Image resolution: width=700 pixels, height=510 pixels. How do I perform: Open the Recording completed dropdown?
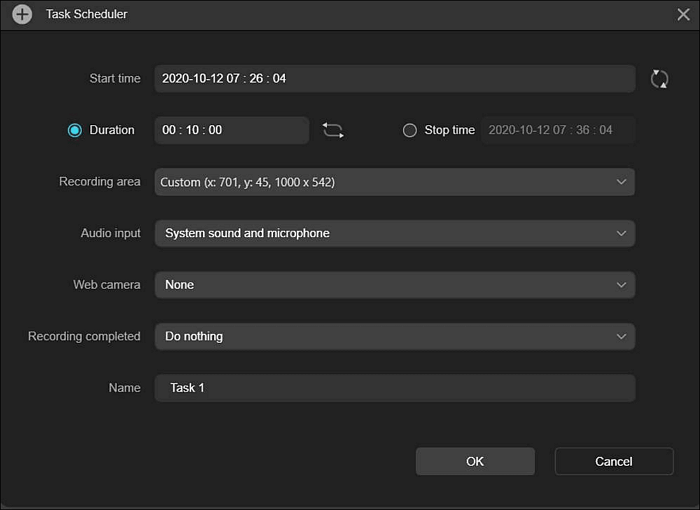point(395,336)
